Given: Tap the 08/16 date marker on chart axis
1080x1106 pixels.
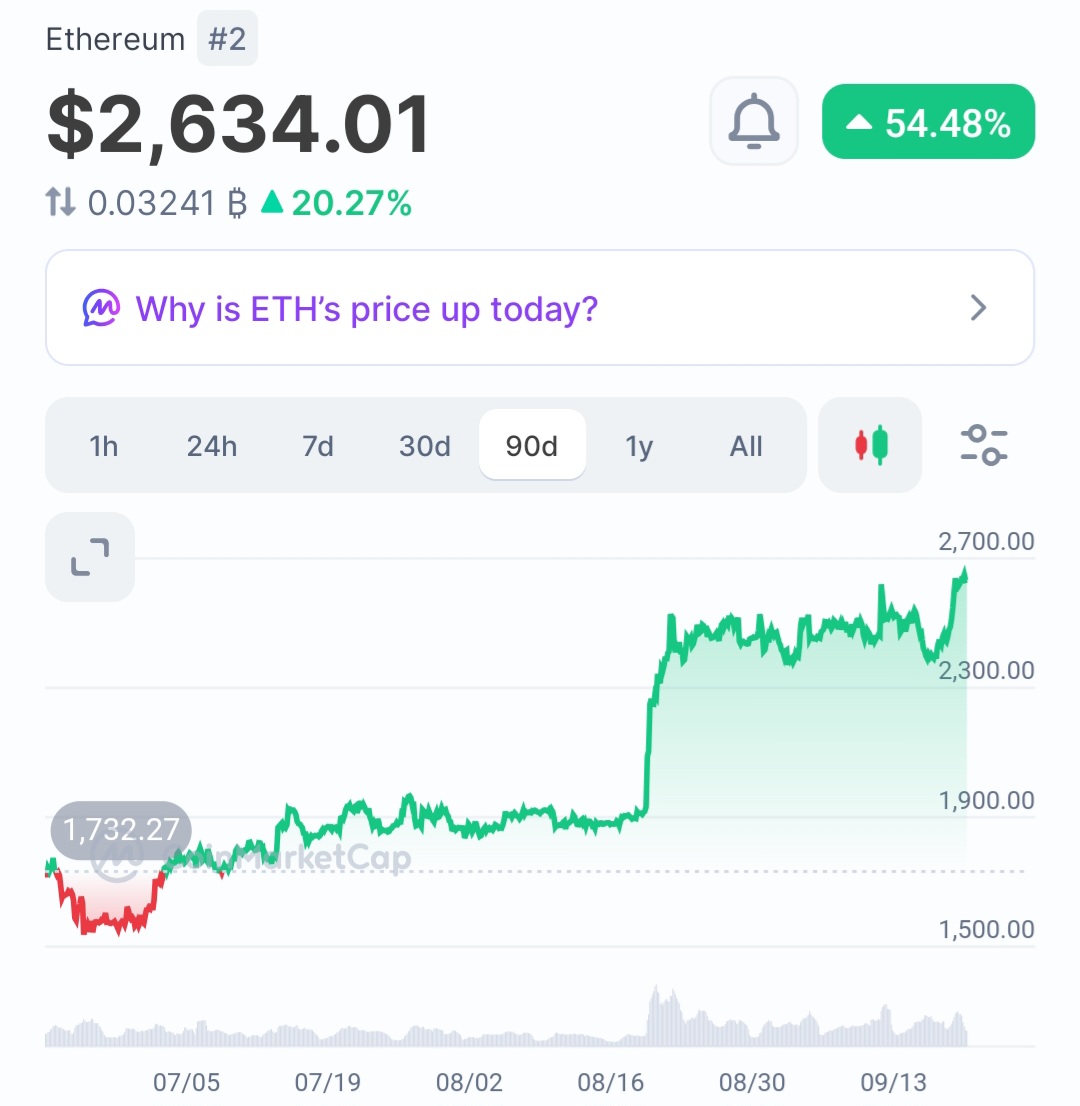Looking at the screenshot, I should tap(611, 1081).
